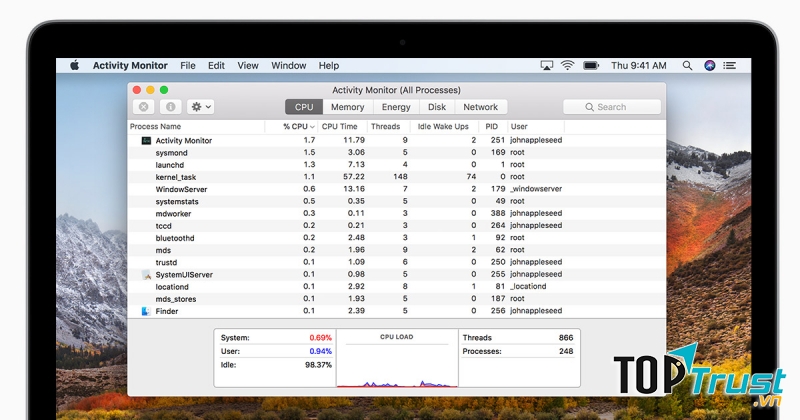Select the tccd process row
This screenshot has width=800, height=420.
396,226
